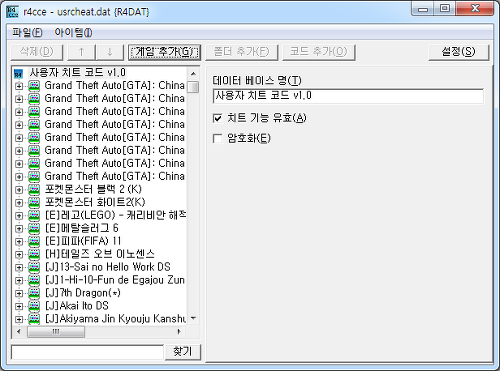500x371 pixels.
Task: Select the row text [E]메탈슬러그 6
Action: (x=82, y=228)
